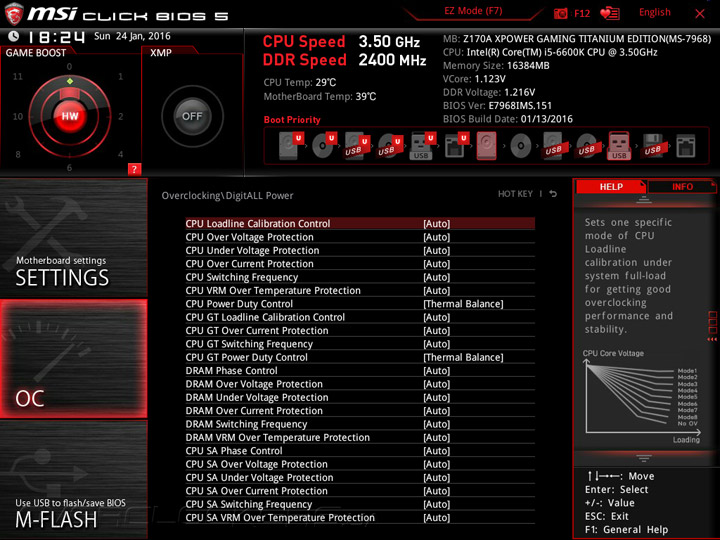Select the legacy CD/DVD boot icon

[x=521, y=146]
